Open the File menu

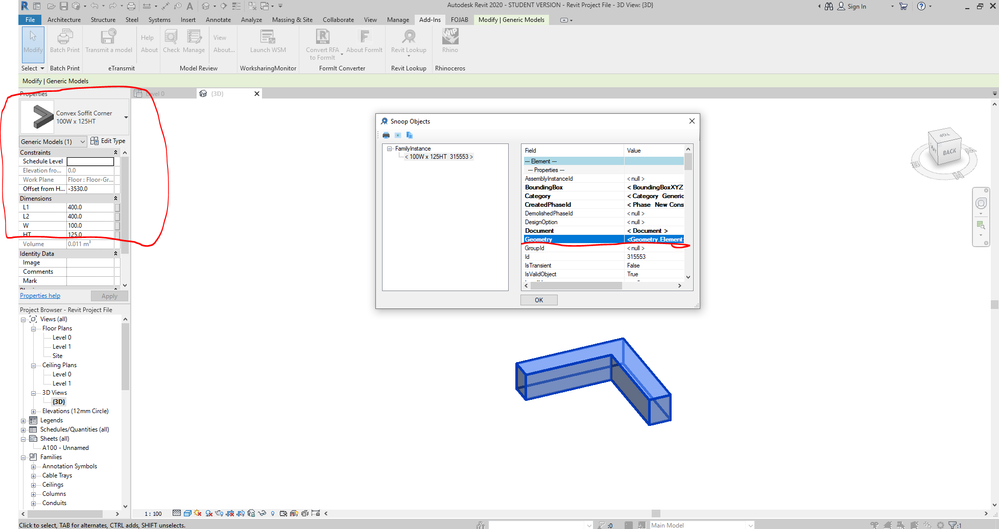30,20
